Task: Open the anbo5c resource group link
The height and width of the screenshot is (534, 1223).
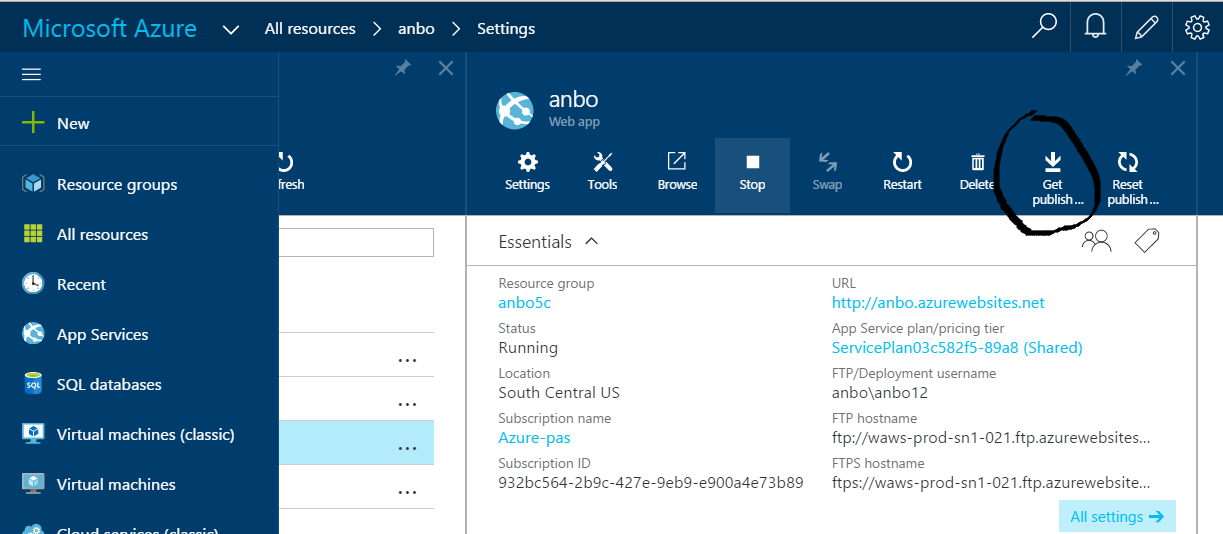Action: tap(524, 303)
